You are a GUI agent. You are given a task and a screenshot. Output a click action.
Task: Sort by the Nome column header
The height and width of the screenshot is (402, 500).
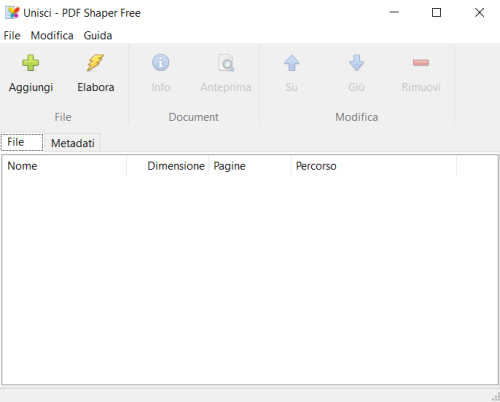click(x=64, y=166)
